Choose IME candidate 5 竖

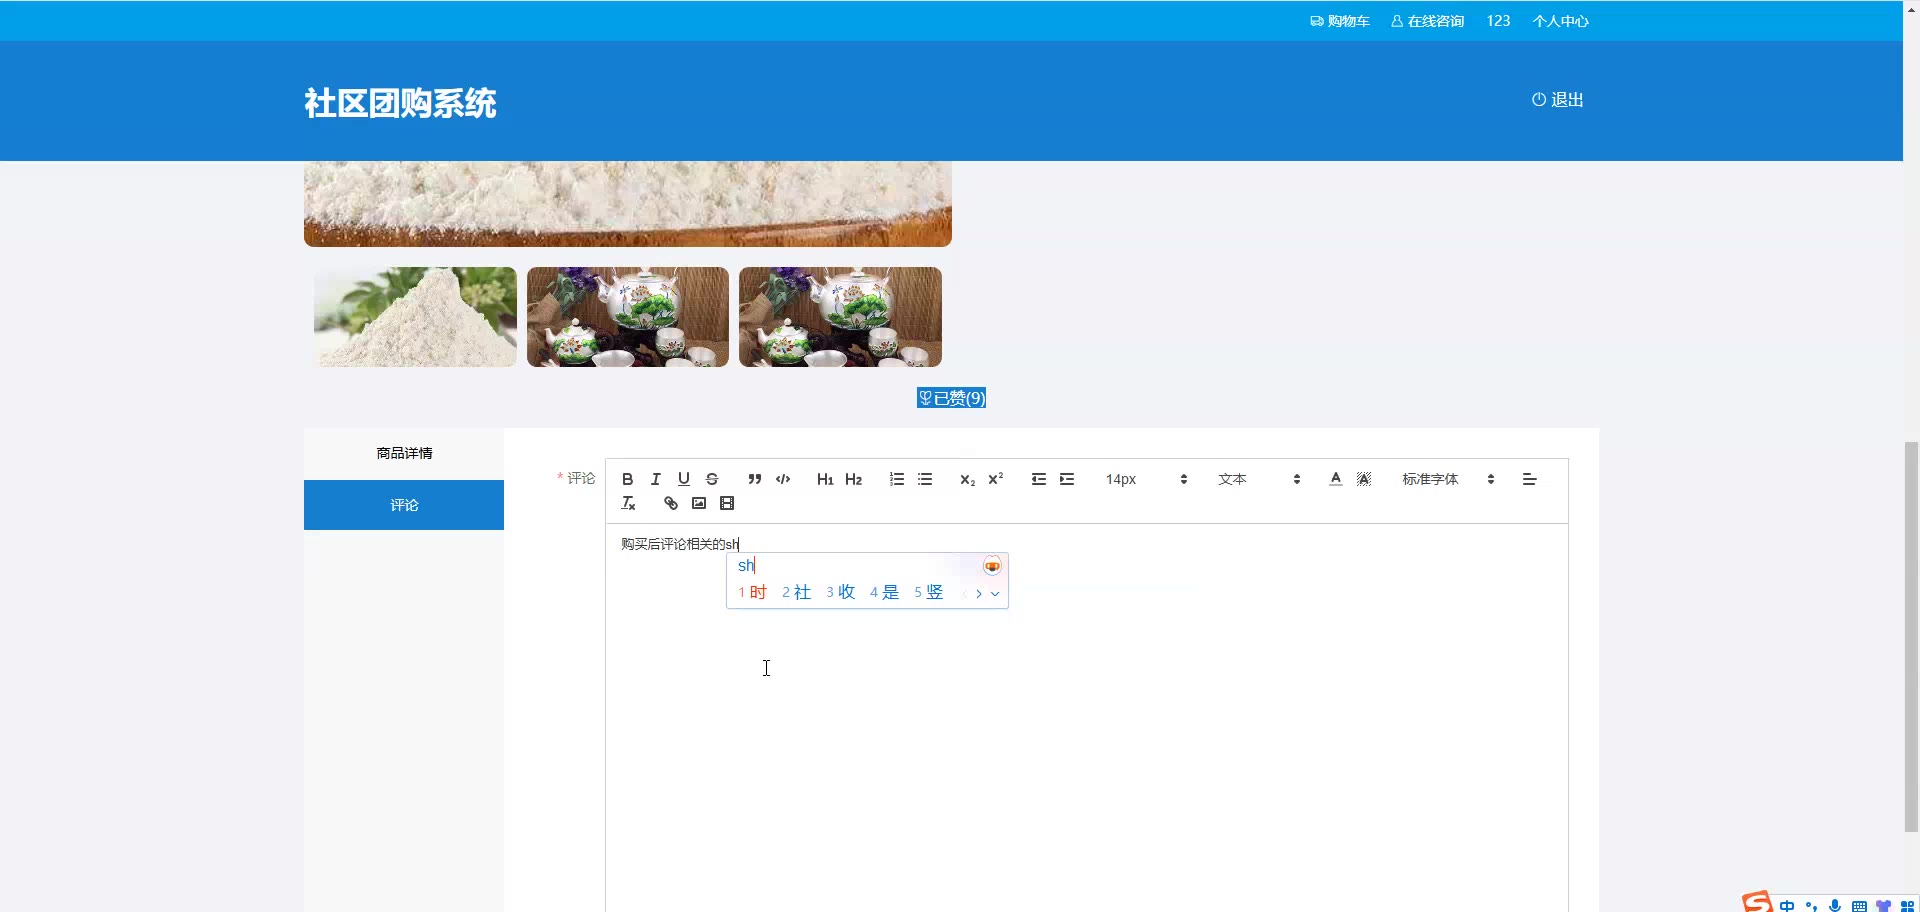928,593
